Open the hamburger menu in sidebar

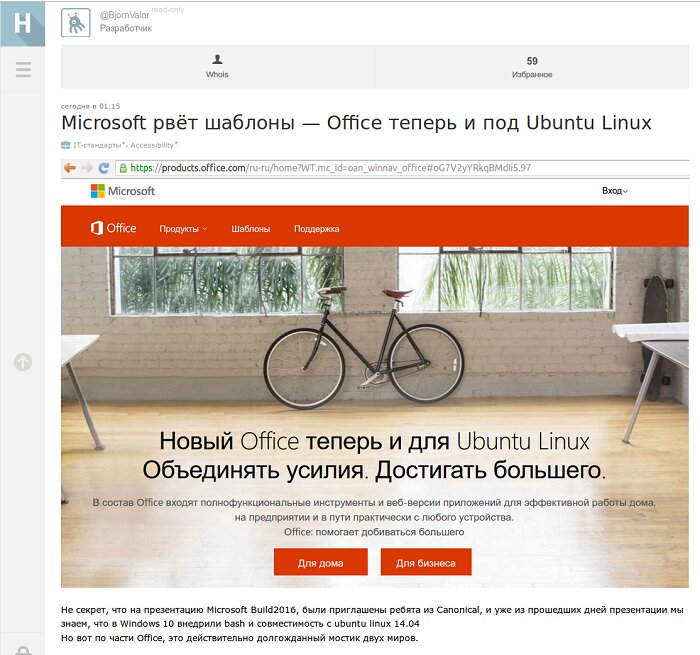[23, 70]
